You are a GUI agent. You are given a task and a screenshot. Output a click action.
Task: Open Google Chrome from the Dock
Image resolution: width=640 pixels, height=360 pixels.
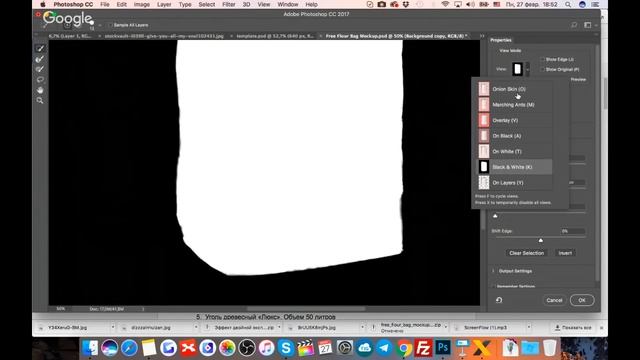click(x=403, y=348)
